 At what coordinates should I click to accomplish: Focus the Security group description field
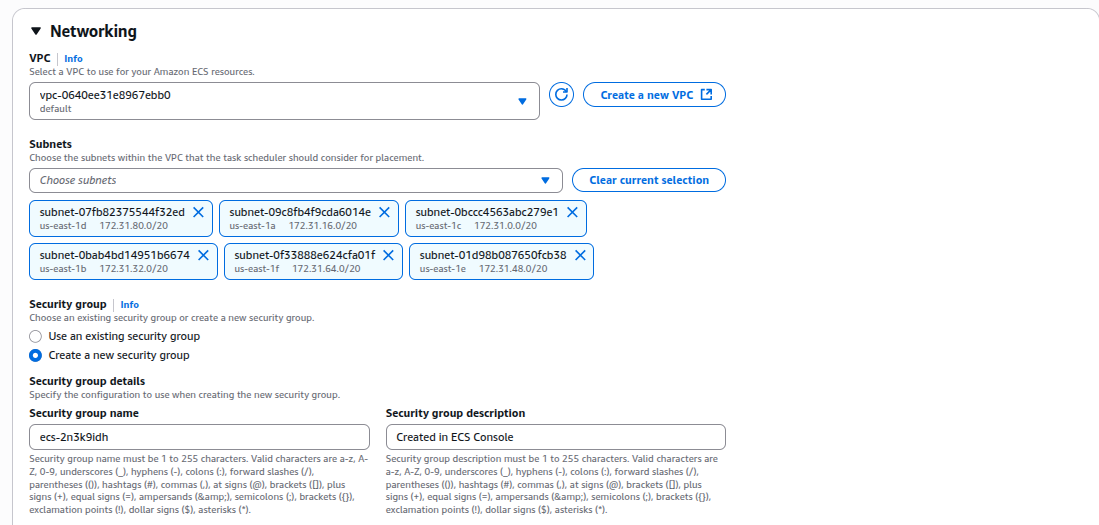pyautogui.click(x=556, y=437)
